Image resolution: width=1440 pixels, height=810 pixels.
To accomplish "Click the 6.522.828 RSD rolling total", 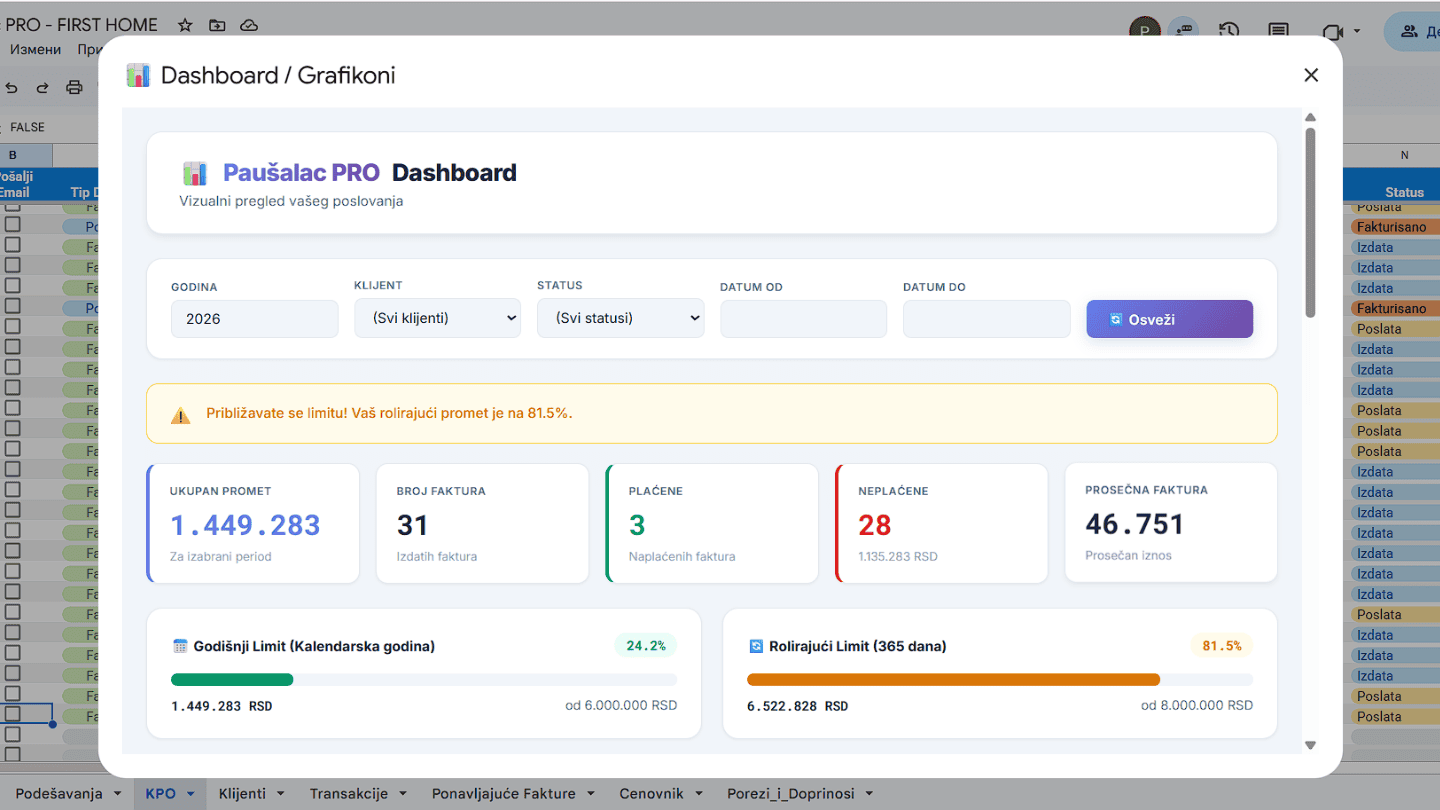I will [x=797, y=706].
